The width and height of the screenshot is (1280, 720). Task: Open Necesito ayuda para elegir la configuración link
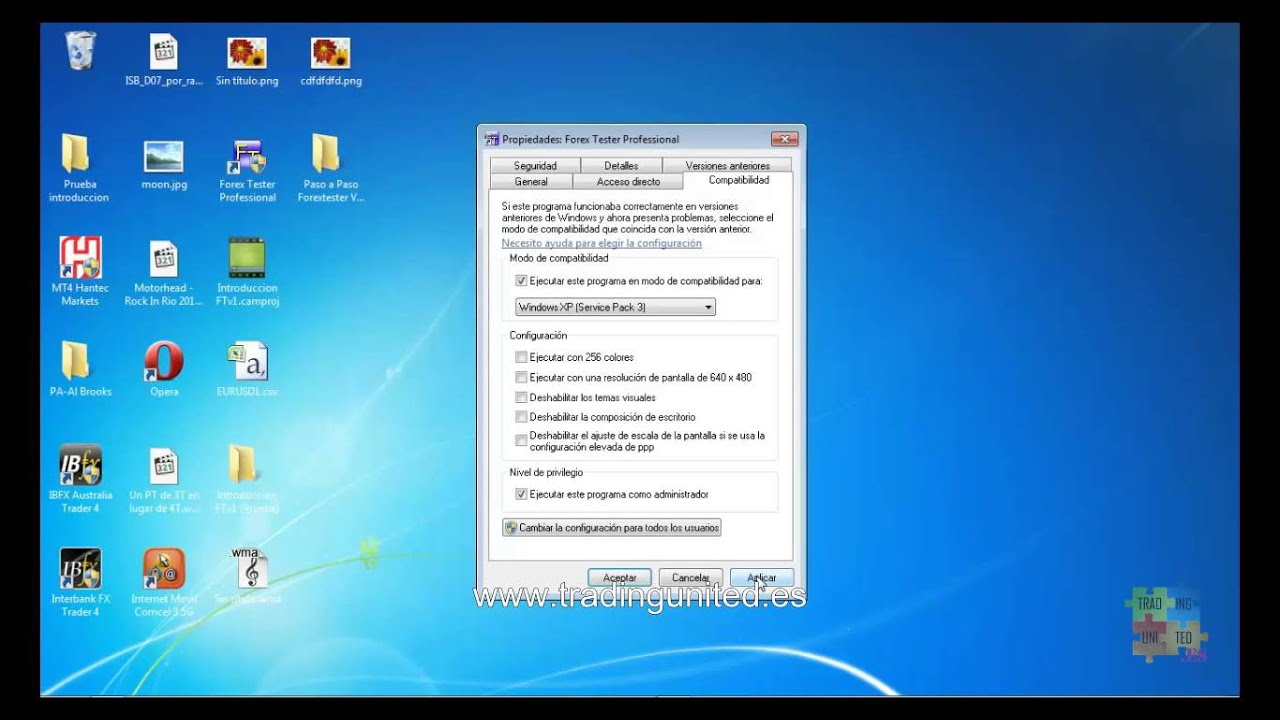[601, 243]
